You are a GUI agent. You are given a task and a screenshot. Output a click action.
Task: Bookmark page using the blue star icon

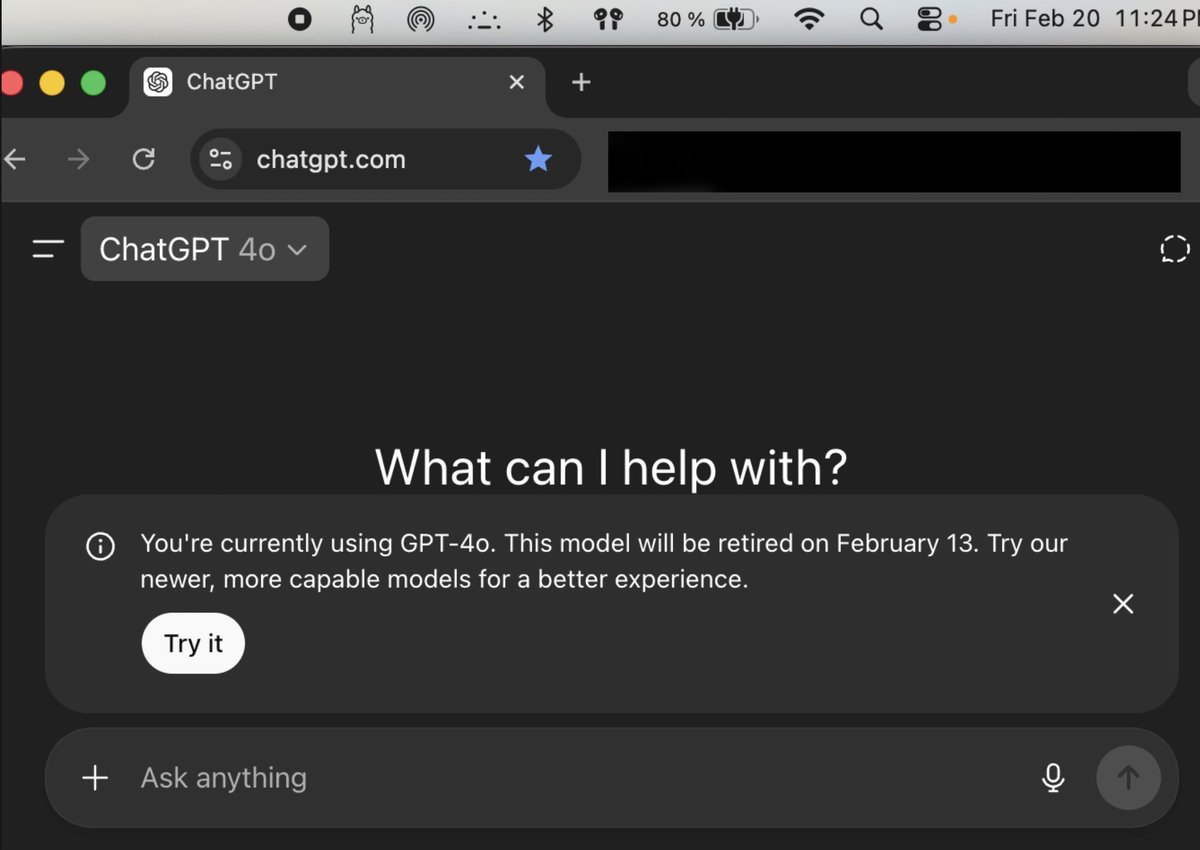click(x=538, y=159)
